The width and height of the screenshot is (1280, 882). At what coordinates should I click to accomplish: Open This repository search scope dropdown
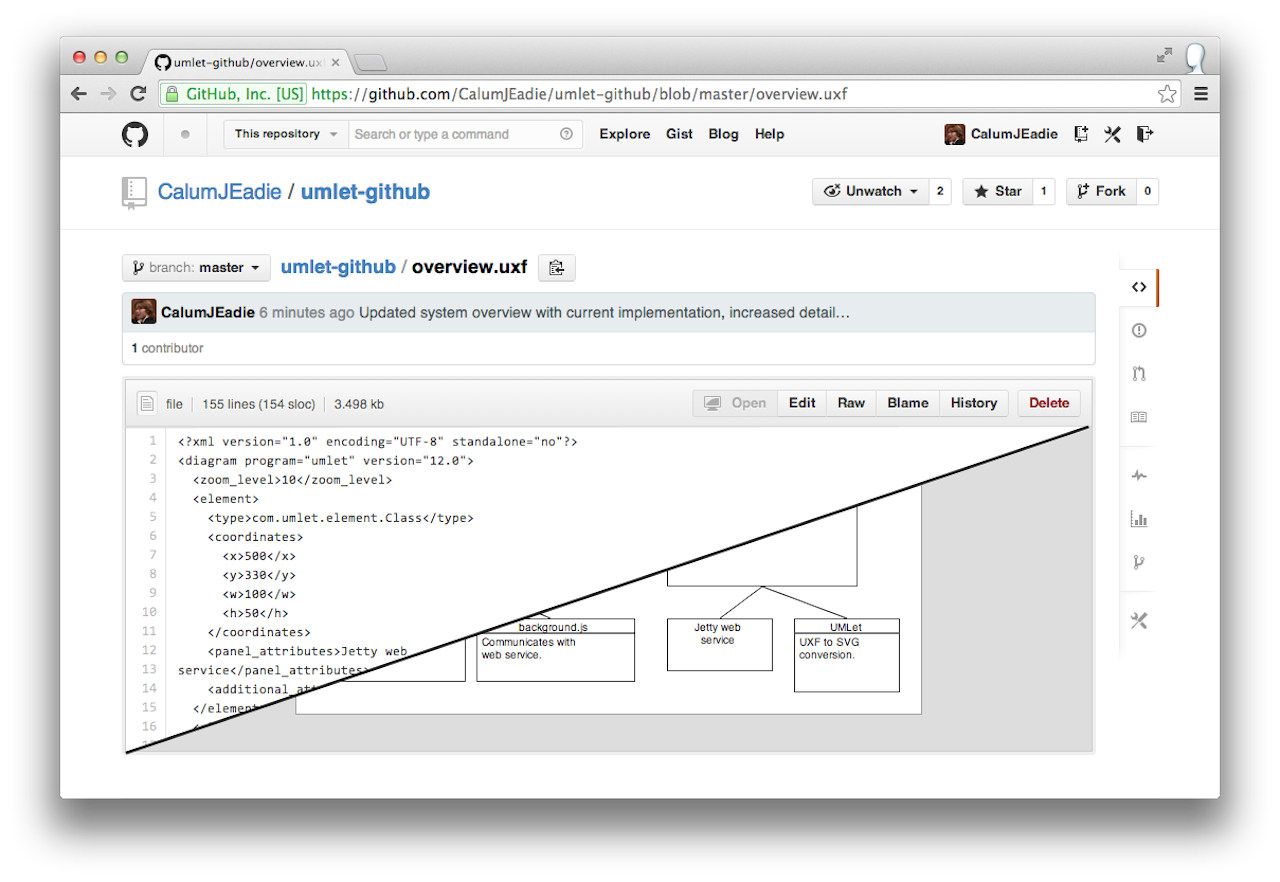pos(286,134)
